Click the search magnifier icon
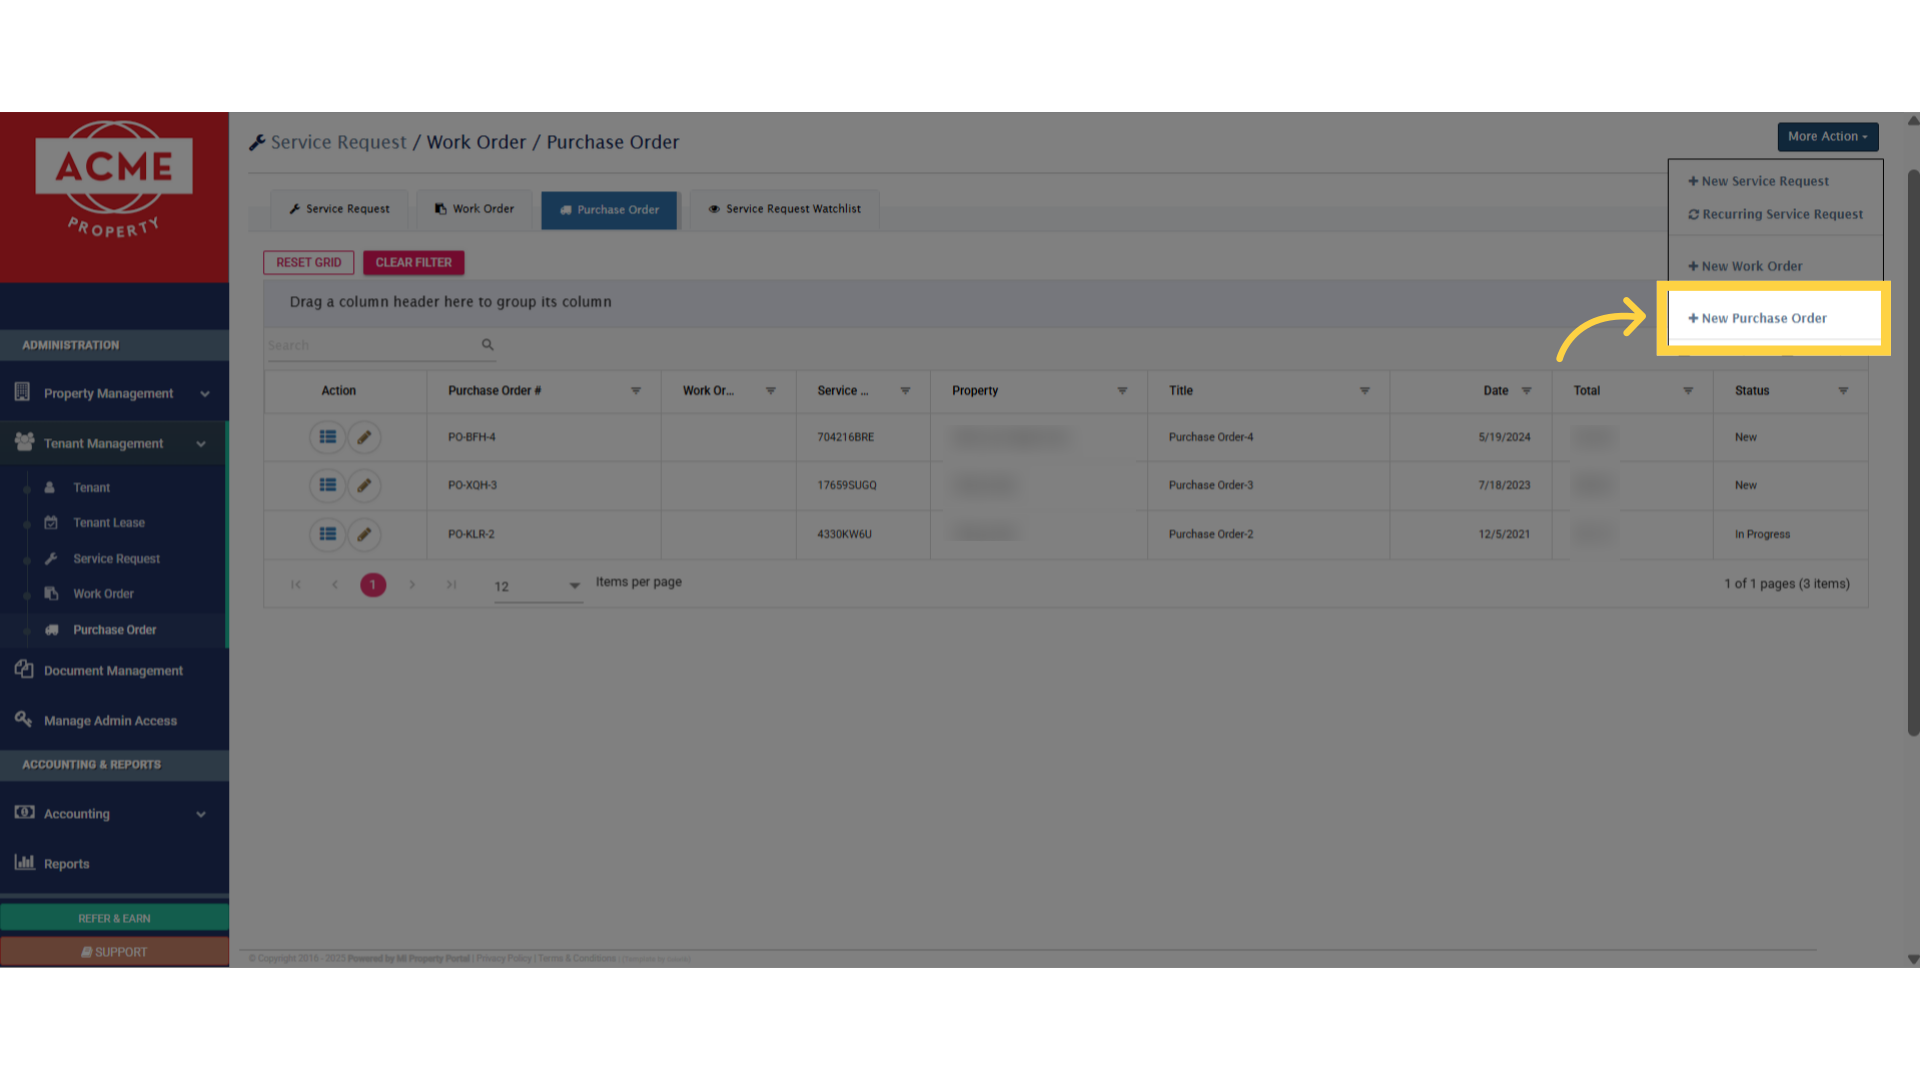Screen dimensions: 1920x1080 [x=487, y=344]
